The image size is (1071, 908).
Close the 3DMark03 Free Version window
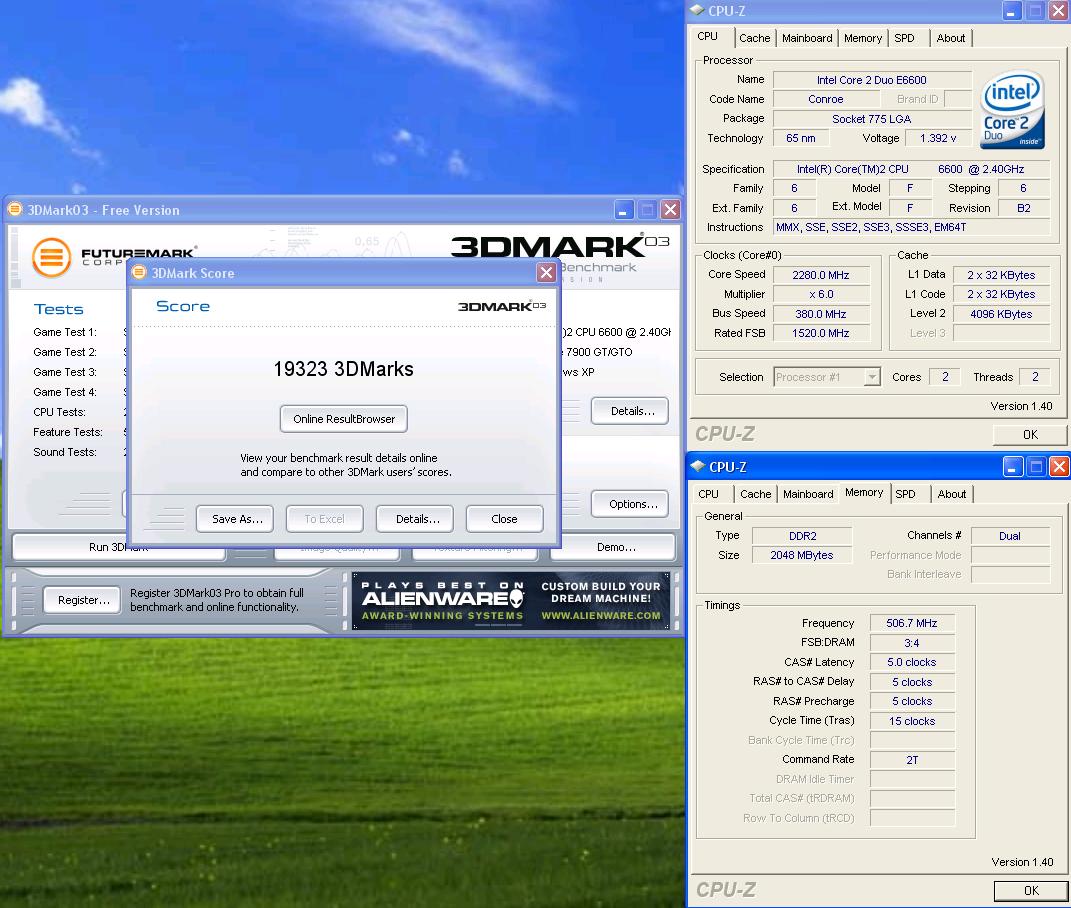(671, 210)
